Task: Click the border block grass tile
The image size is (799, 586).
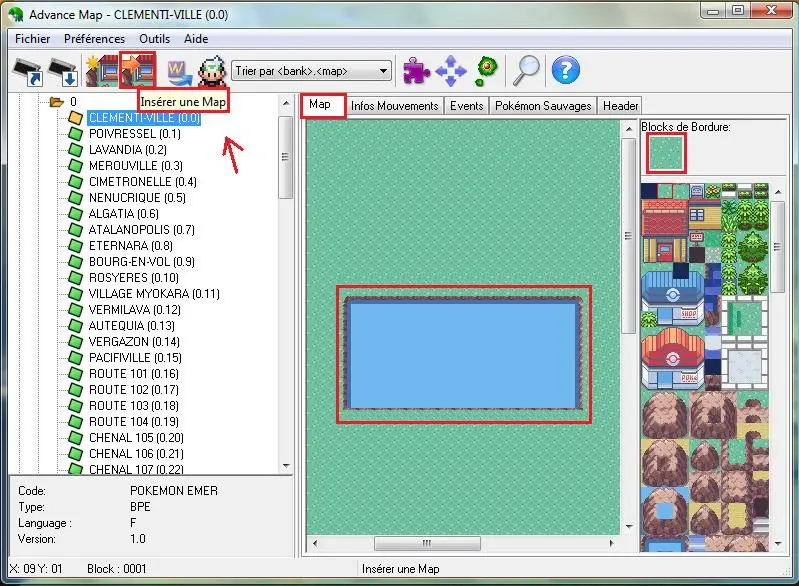Action: [667, 153]
